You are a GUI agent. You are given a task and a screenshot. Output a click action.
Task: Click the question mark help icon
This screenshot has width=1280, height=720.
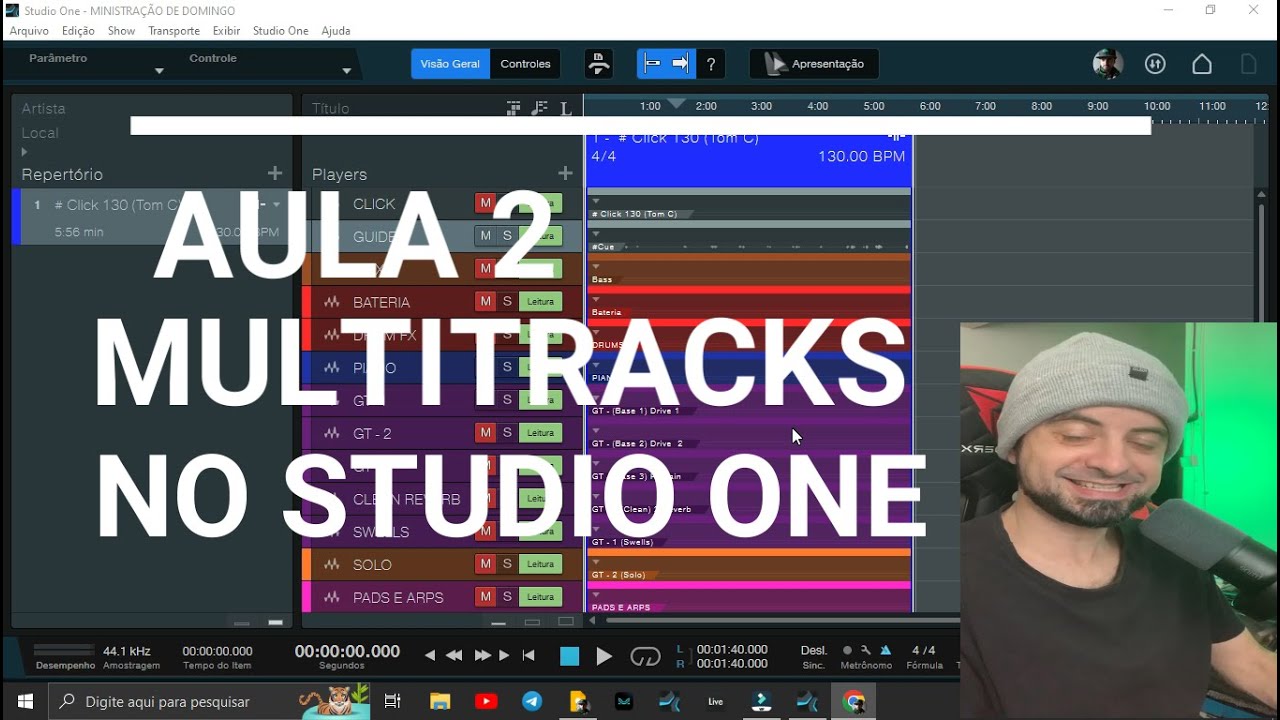pos(710,64)
